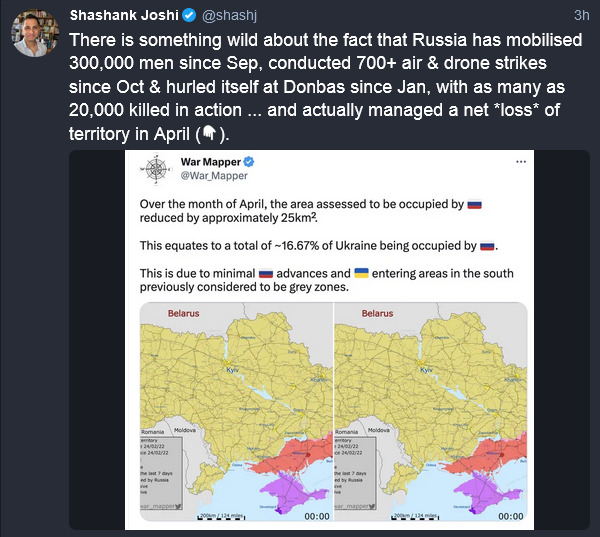Click the Ukrainian flag emoji in the text
Viewport: 600px width, 537px height.
click(x=361, y=273)
